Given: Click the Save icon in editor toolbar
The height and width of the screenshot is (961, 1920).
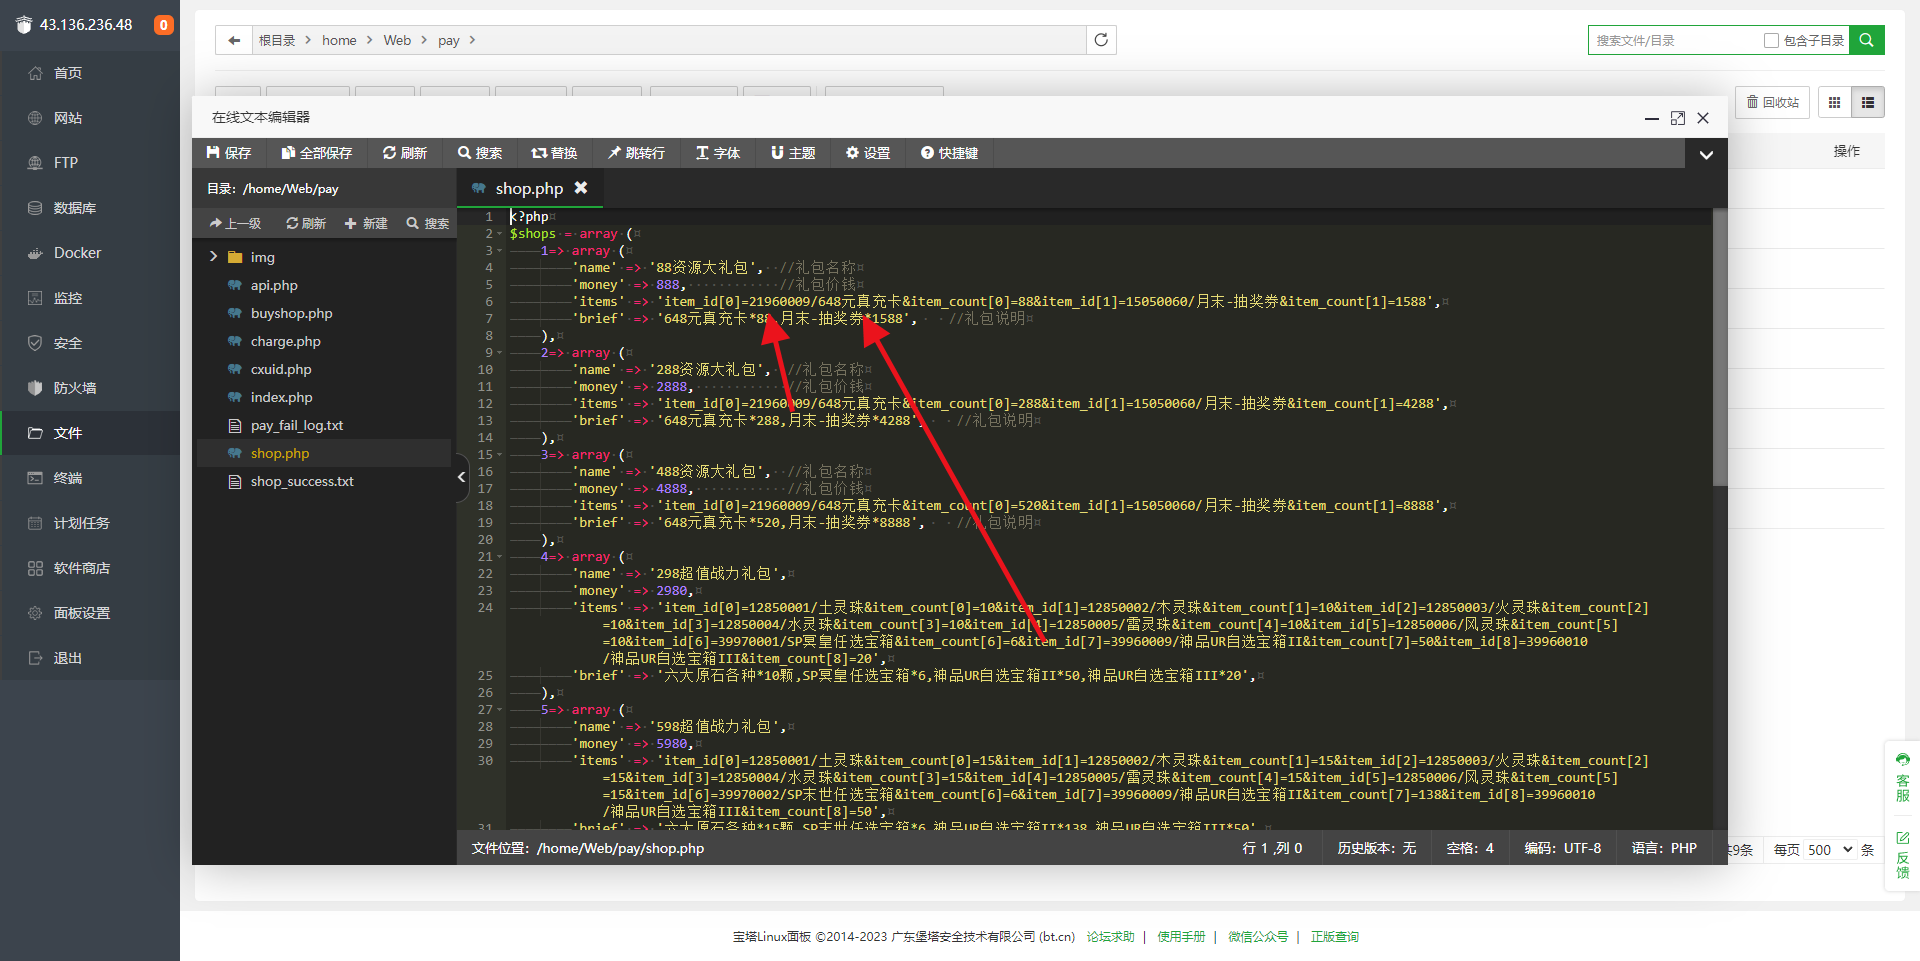Looking at the screenshot, I should 213,153.
